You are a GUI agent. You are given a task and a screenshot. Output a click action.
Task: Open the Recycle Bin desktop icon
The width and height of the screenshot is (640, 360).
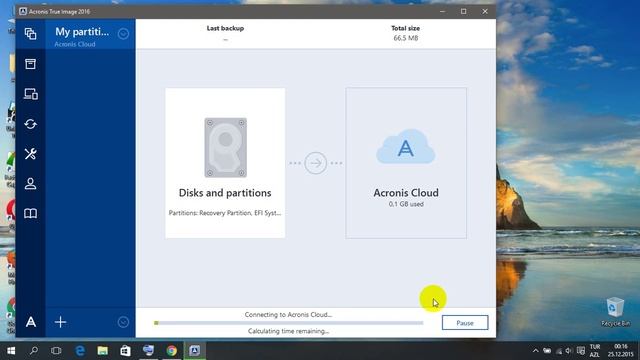pyautogui.click(x=615, y=312)
